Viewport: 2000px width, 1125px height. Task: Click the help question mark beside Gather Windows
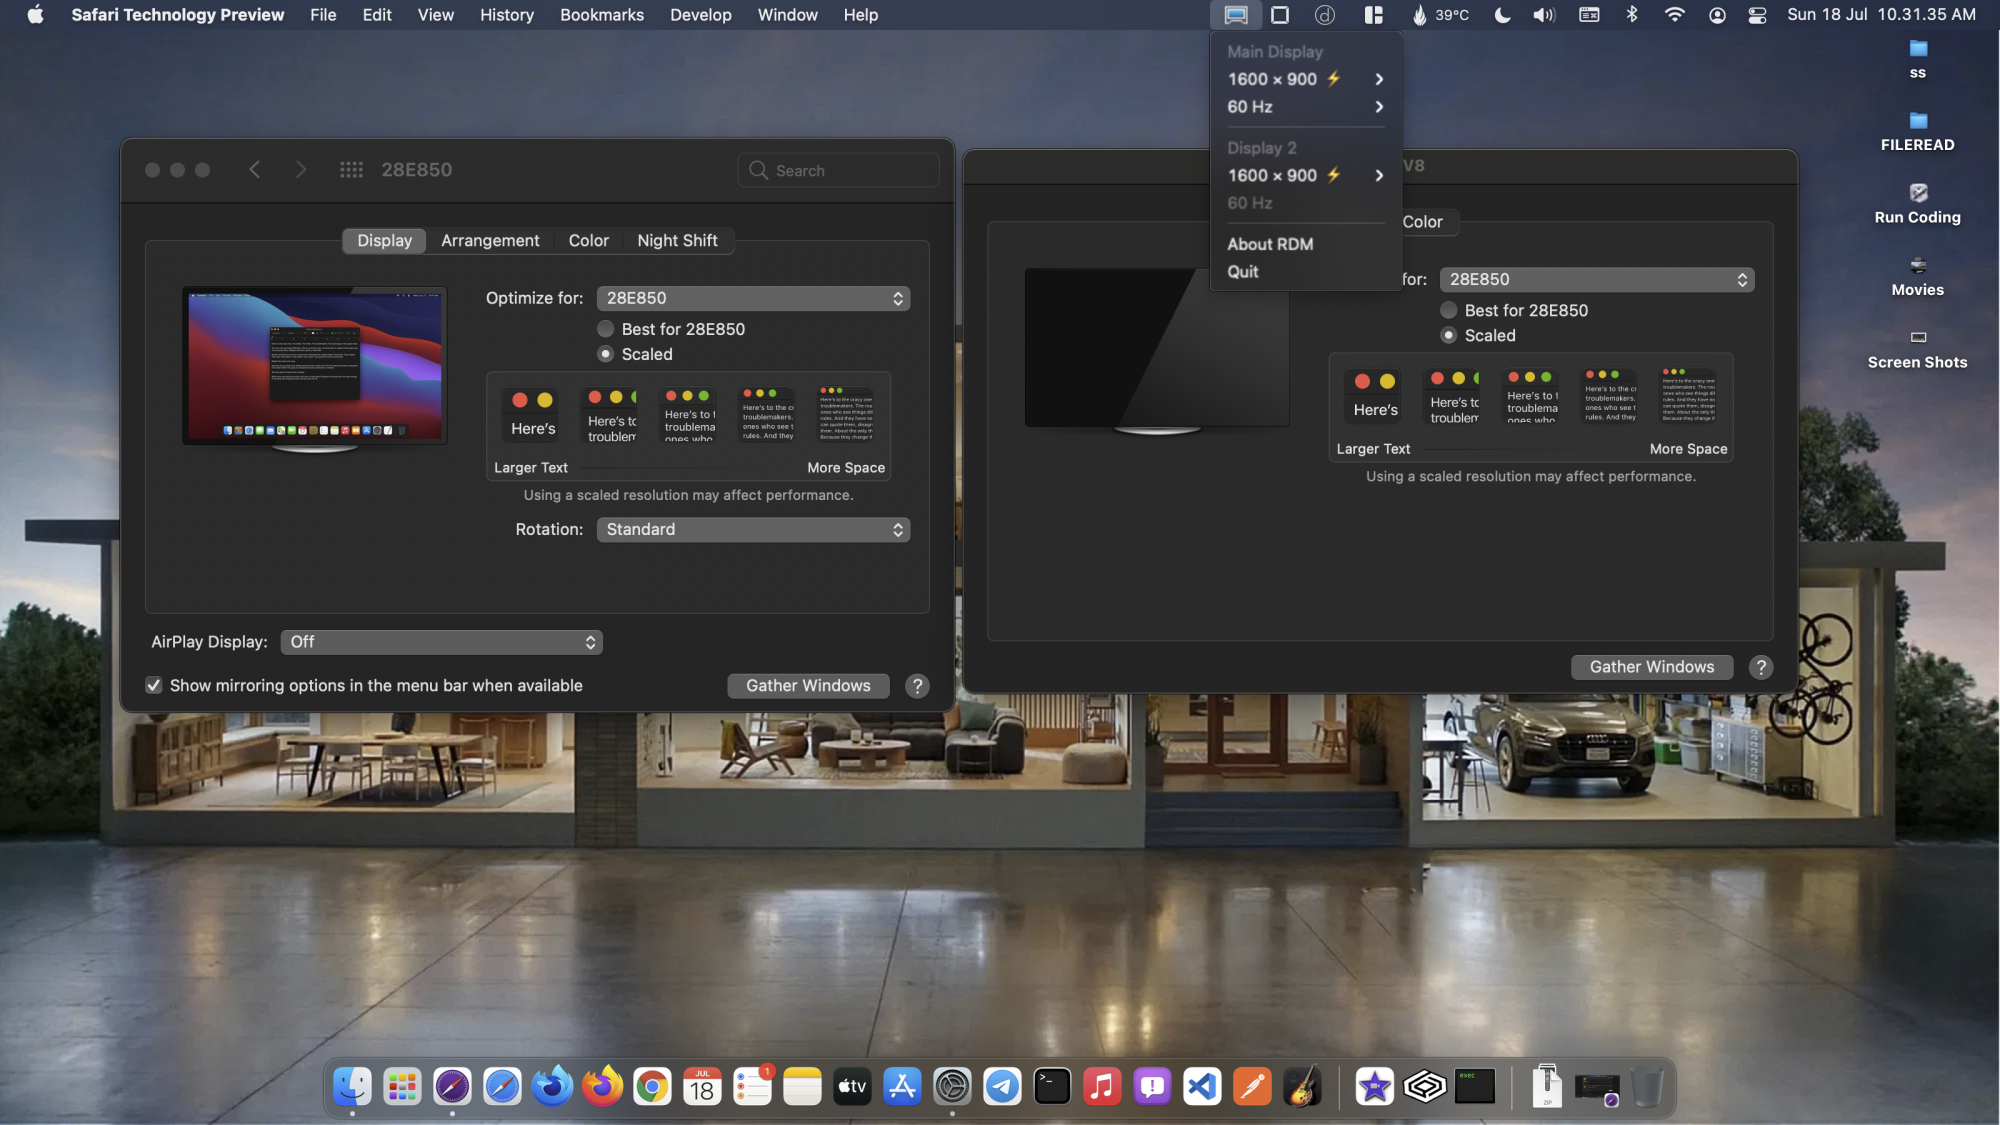tap(917, 686)
